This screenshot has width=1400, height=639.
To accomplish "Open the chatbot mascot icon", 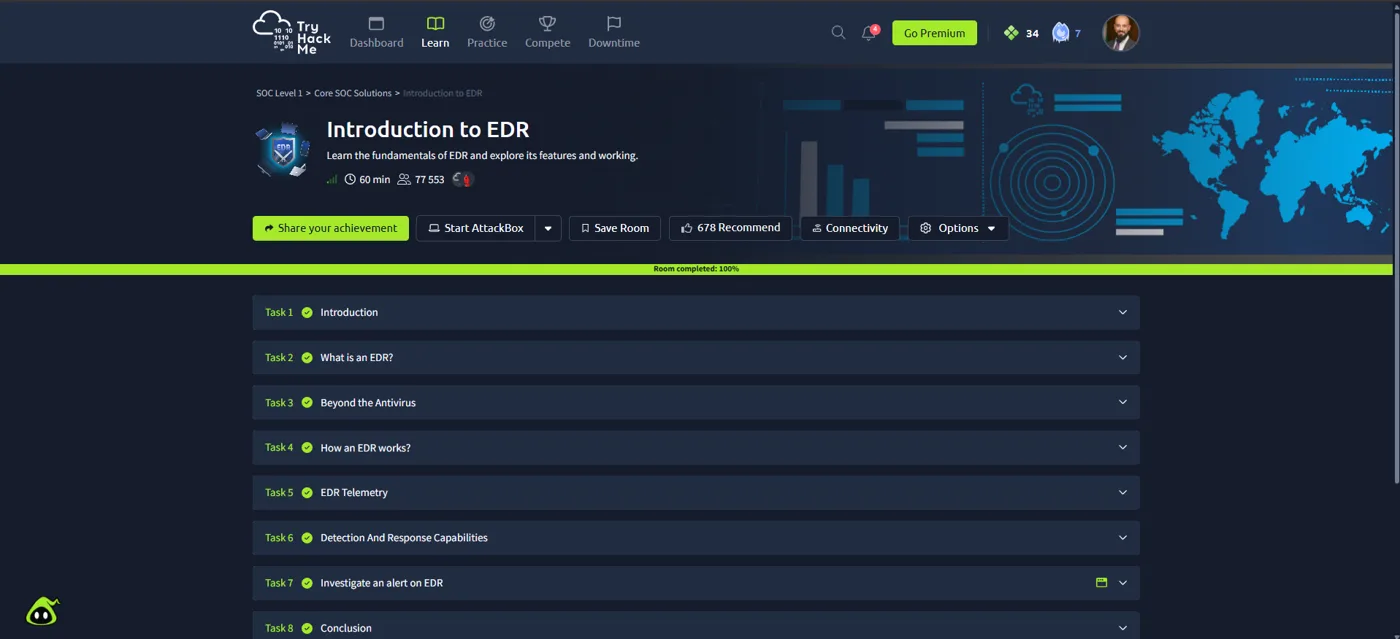I will point(42,611).
